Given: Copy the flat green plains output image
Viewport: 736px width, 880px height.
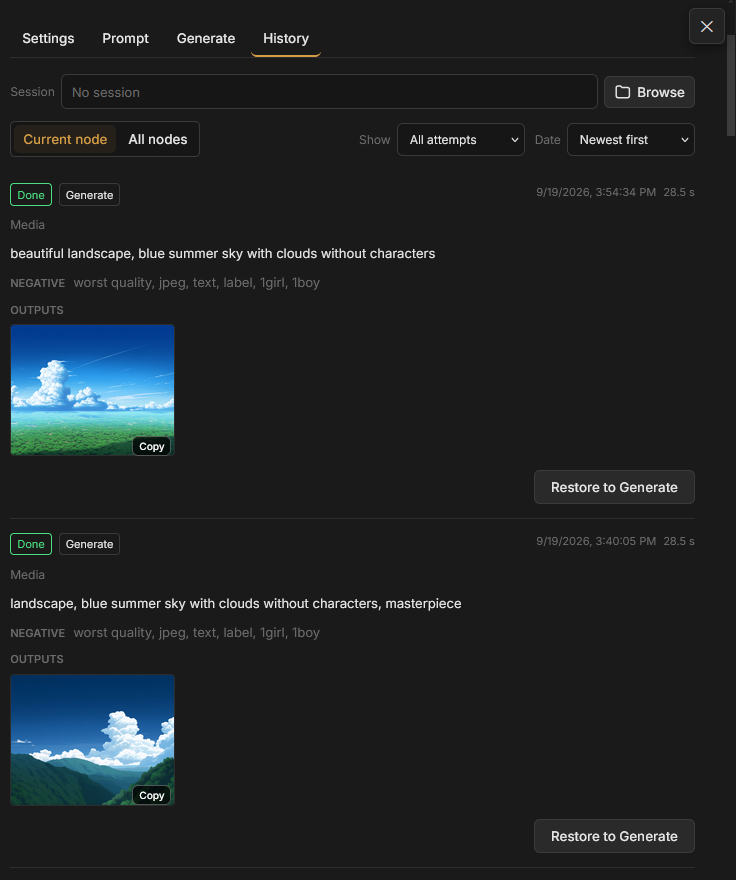Looking at the screenshot, I should (152, 446).
